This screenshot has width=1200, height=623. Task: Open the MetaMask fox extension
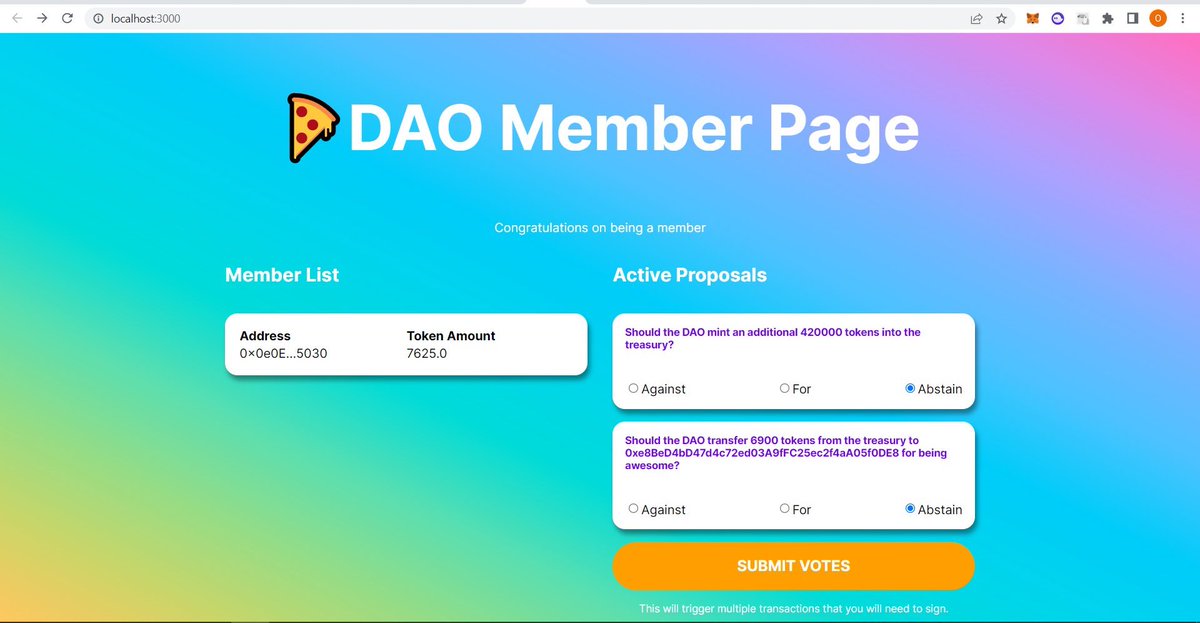pyautogui.click(x=1033, y=18)
